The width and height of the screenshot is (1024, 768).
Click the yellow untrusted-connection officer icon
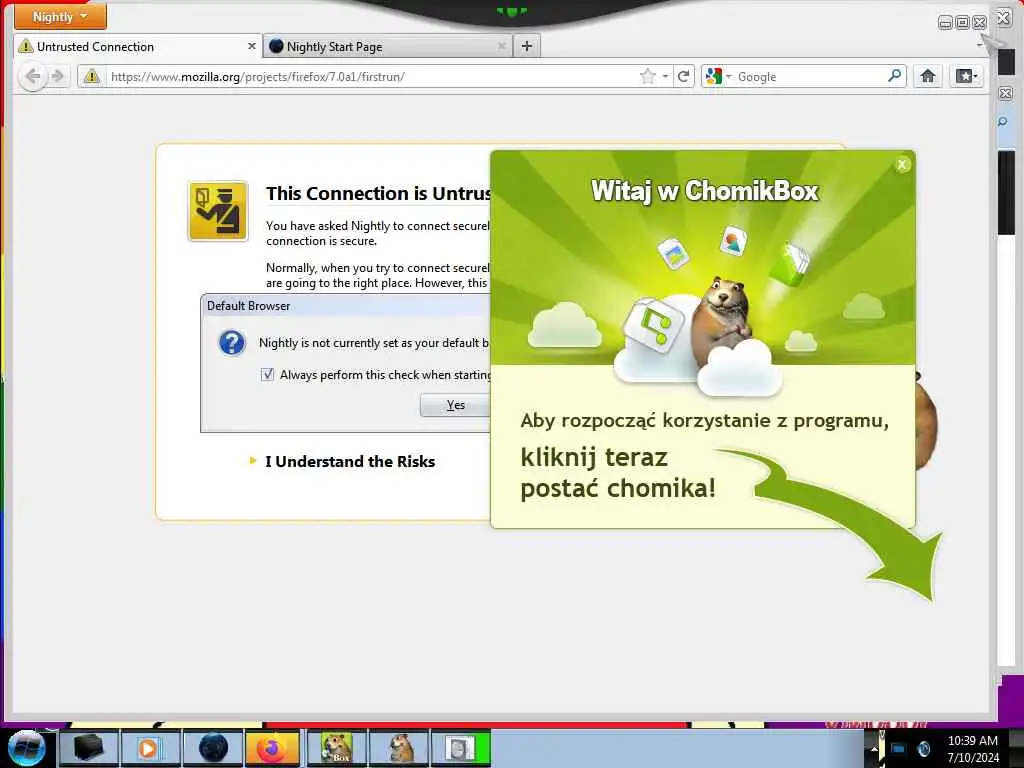tap(218, 211)
